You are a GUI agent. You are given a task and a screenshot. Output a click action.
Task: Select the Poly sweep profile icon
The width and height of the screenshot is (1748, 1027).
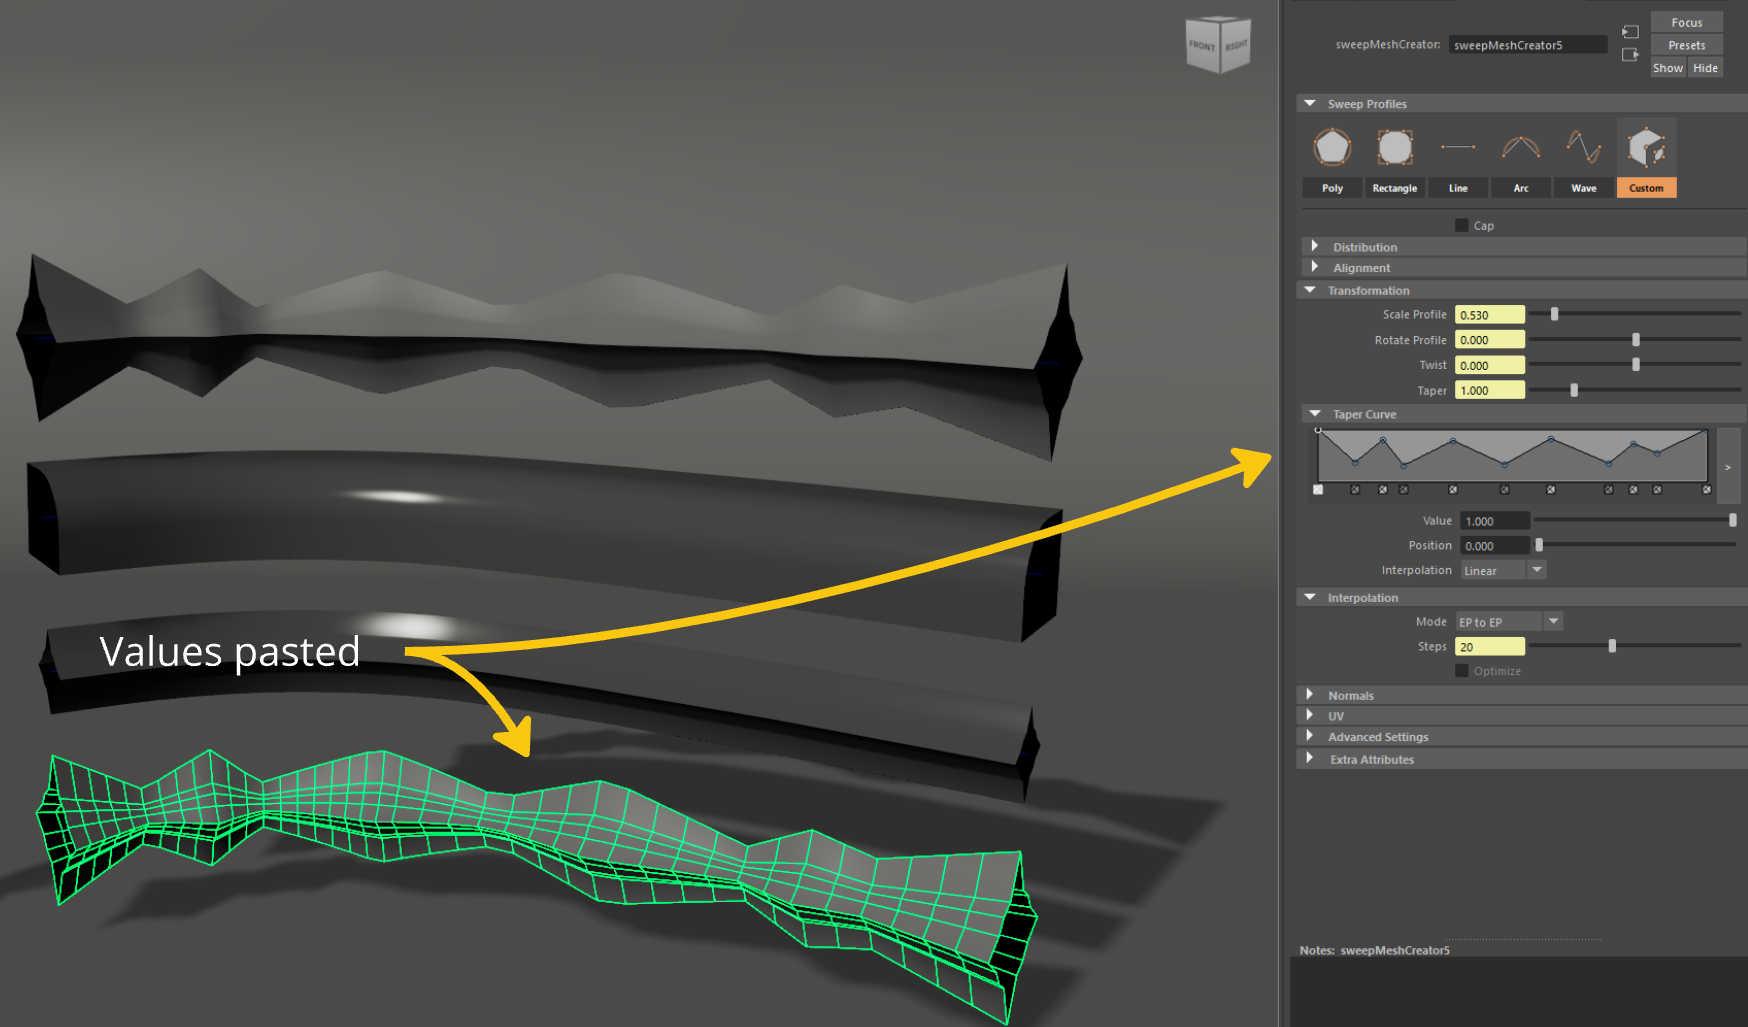pos(1332,149)
